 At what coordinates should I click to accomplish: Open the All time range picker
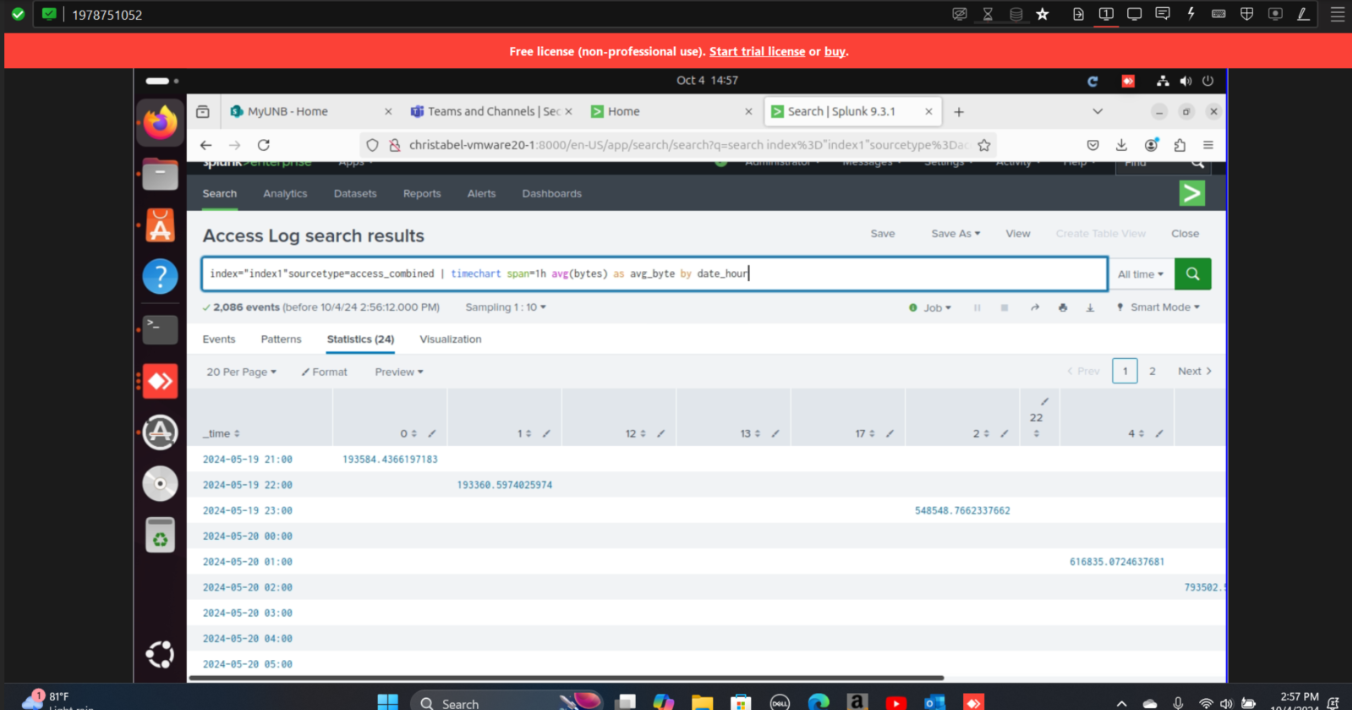click(1140, 274)
